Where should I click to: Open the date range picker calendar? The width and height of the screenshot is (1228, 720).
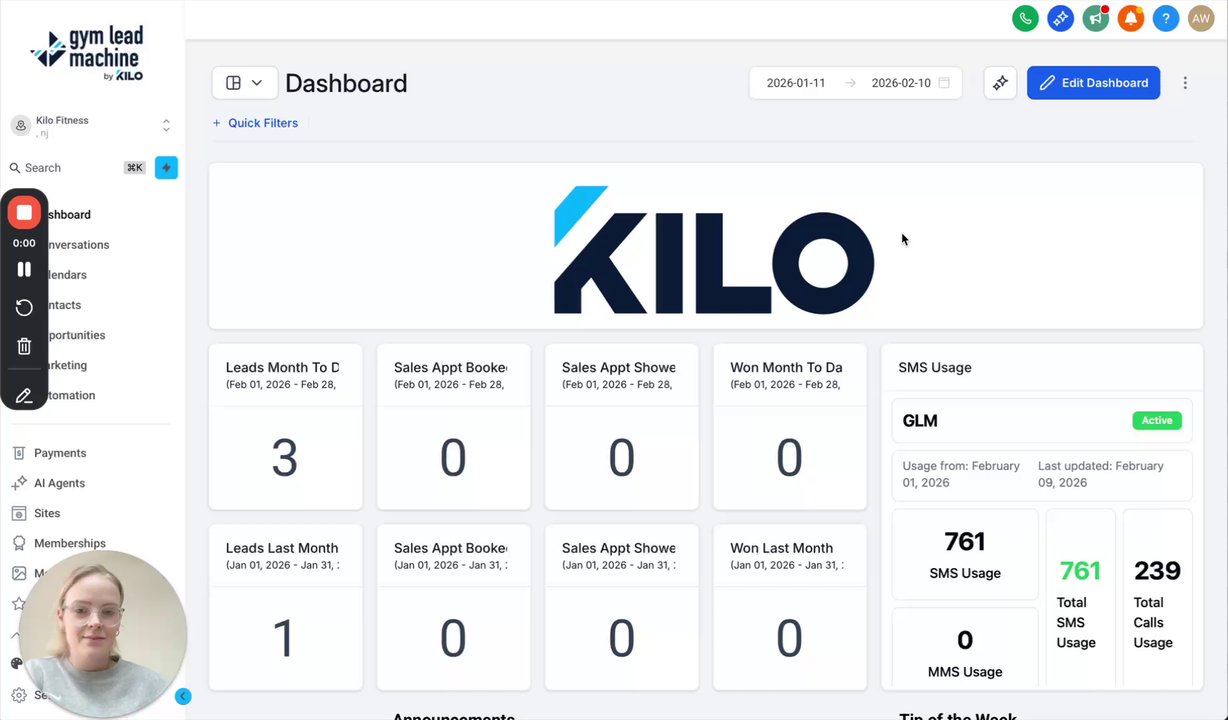tap(943, 83)
